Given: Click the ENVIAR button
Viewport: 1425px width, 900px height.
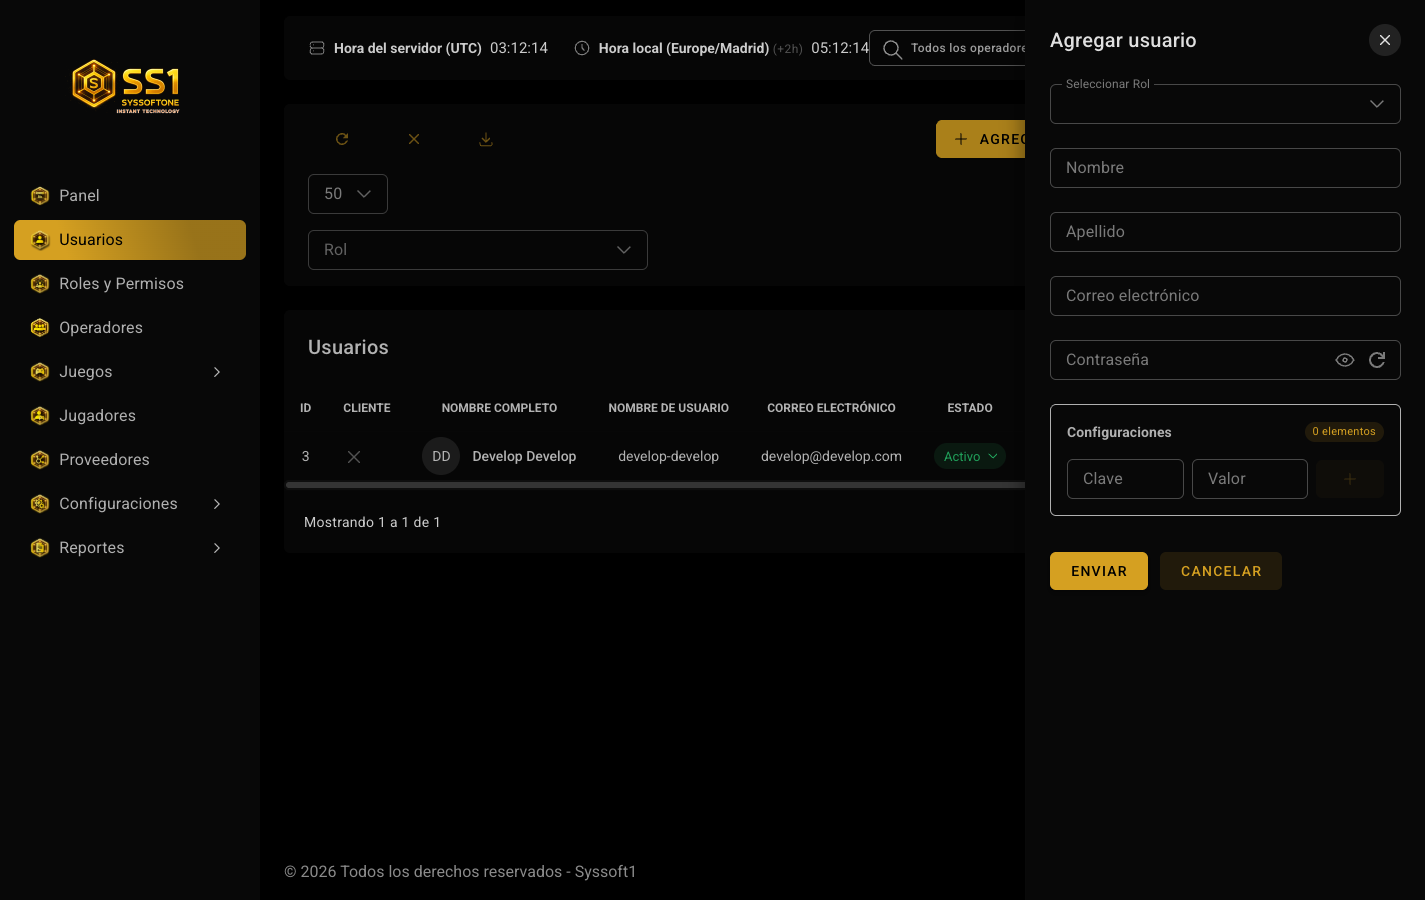Looking at the screenshot, I should (1099, 571).
